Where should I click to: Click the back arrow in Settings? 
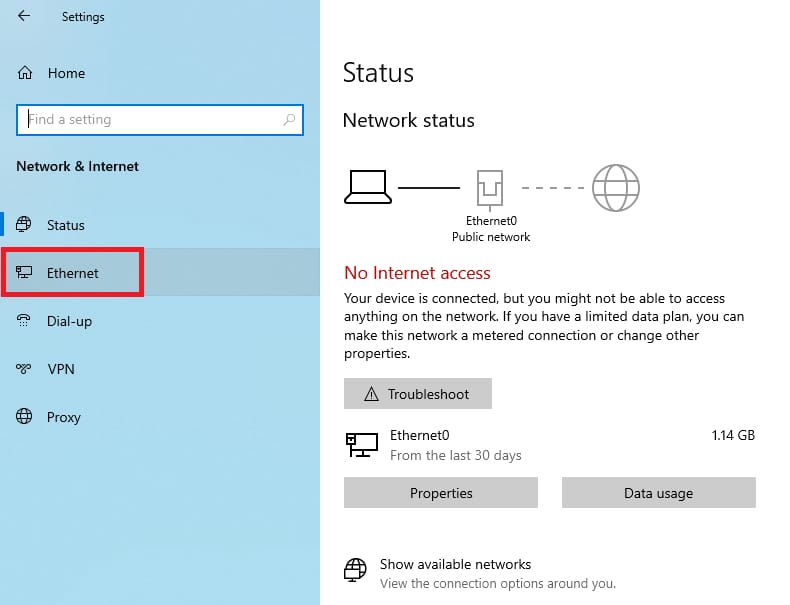[24, 16]
